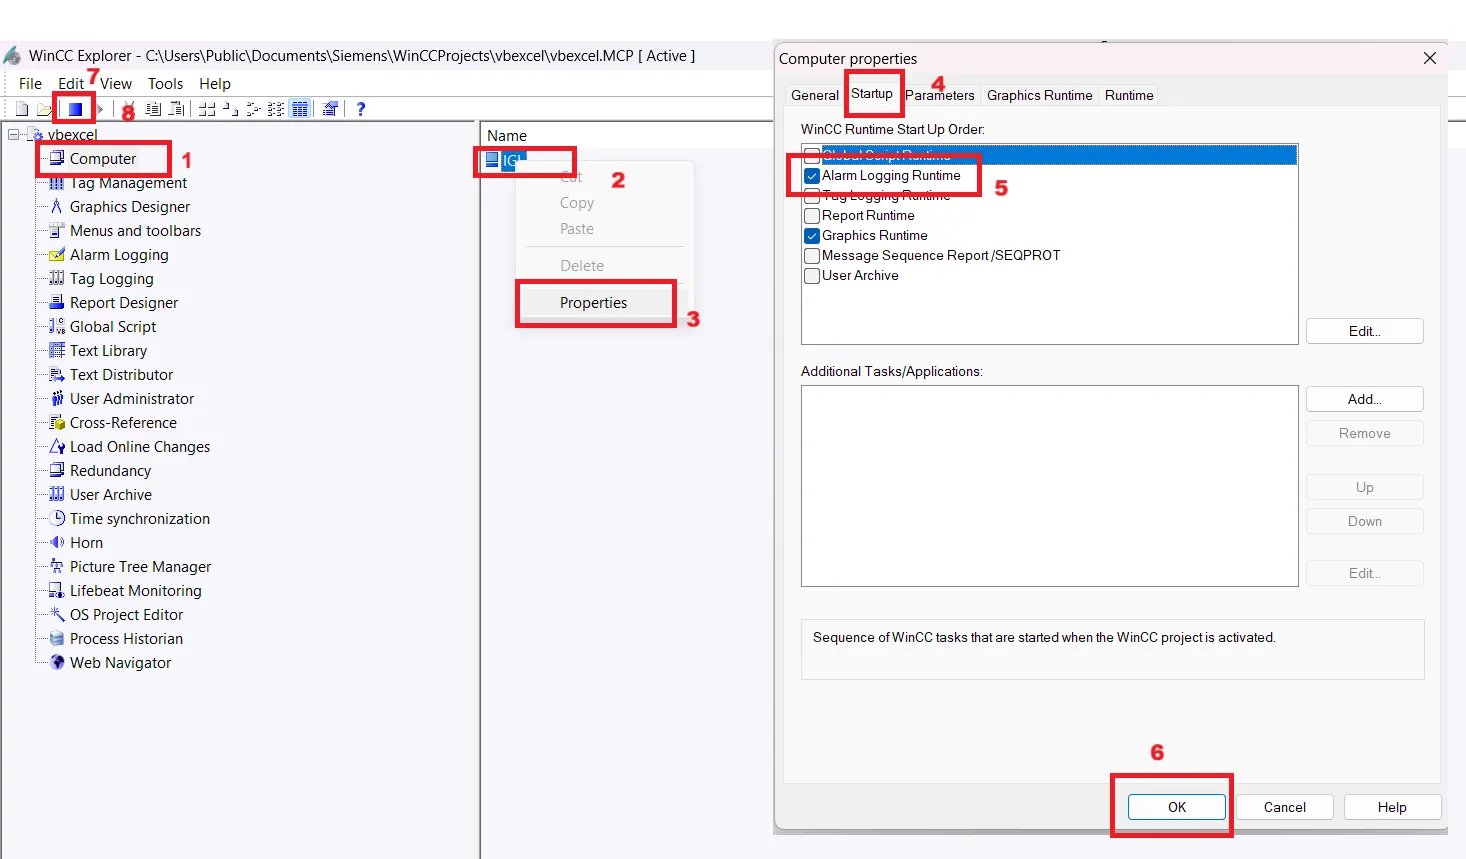Viewport: 1466px width, 859px height.
Task: Switch to the Parameters tab
Action: coord(940,95)
